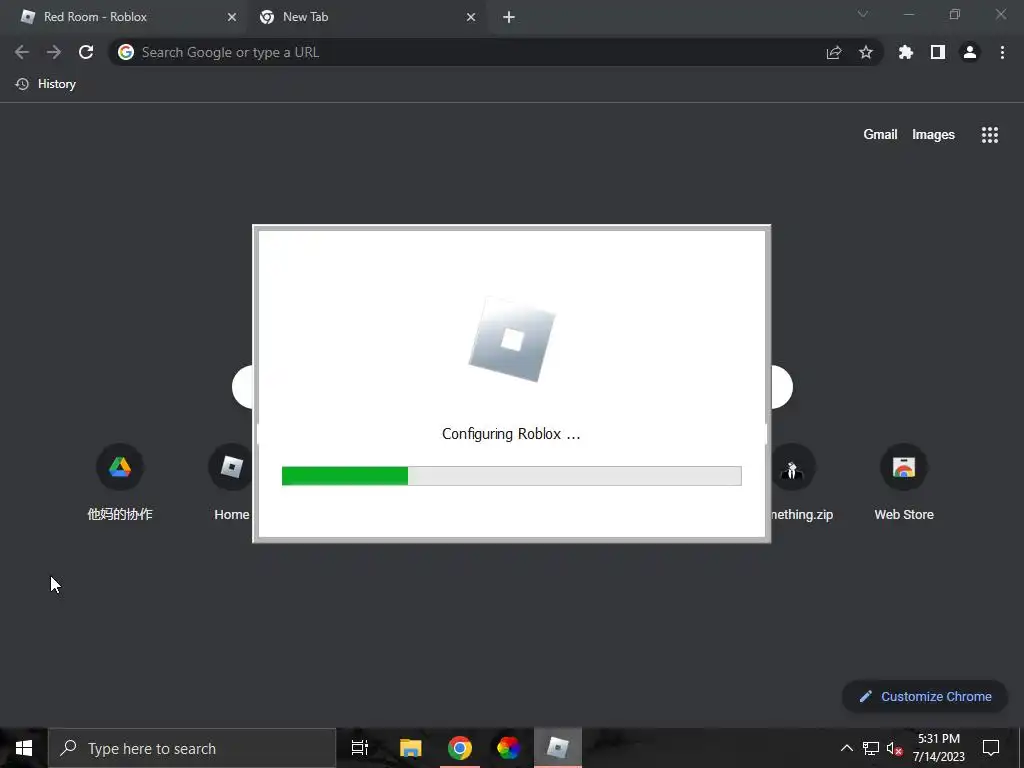
Task: Open the colorful wheel app on taskbar
Action: coord(508,748)
